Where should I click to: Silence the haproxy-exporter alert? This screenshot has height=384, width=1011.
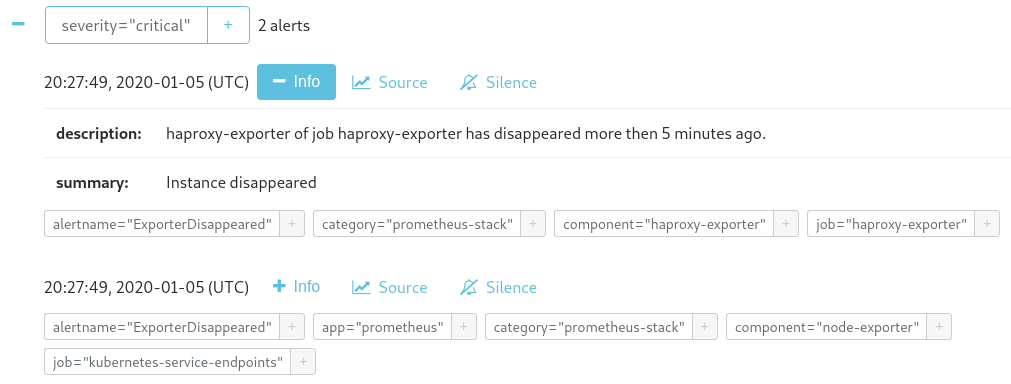[x=498, y=82]
